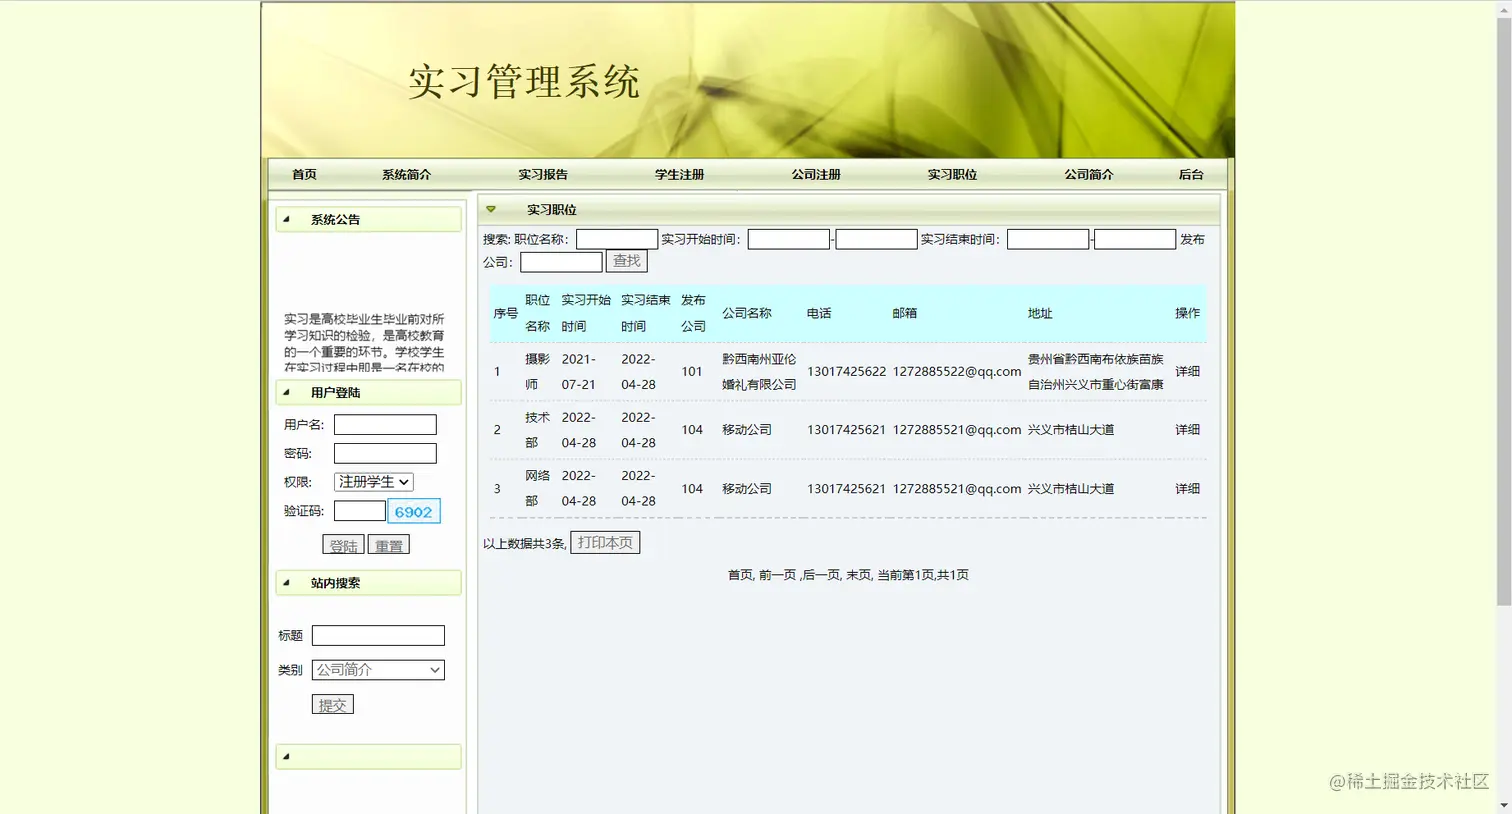Image resolution: width=1512 pixels, height=814 pixels.
Task: Open the 类别 dropdown showing 公司简介
Action: (378, 670)
